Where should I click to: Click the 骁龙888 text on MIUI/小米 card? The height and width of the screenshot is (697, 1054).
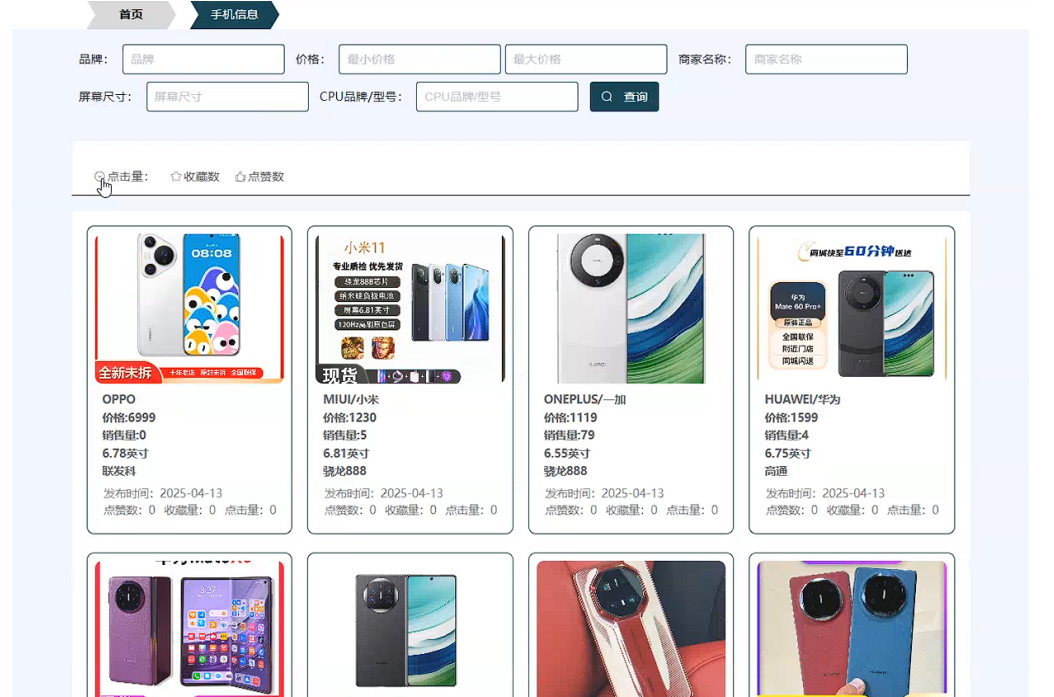(x=345, y=471)
